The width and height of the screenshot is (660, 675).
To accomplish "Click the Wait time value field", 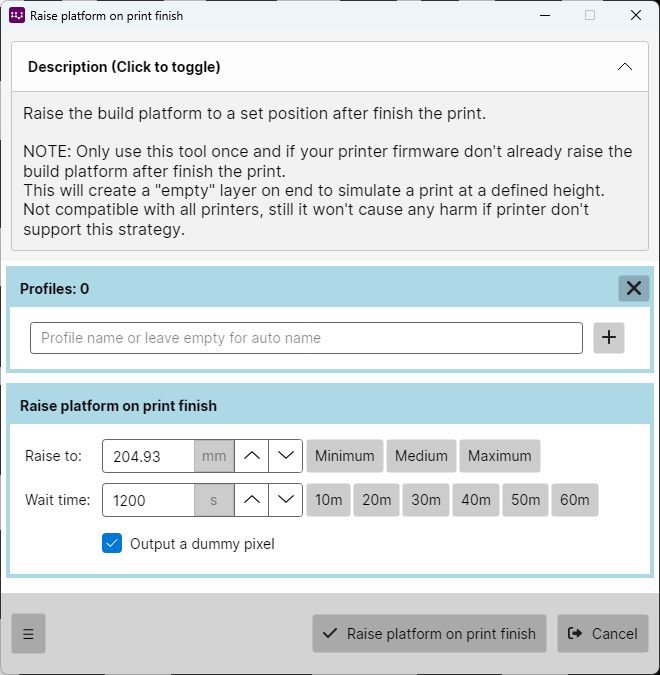I will (149, 500).
